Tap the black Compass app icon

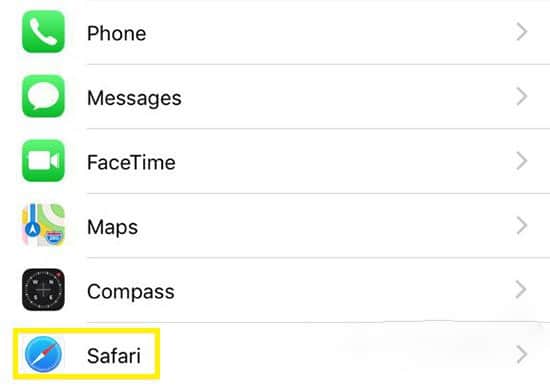(43, 290)
